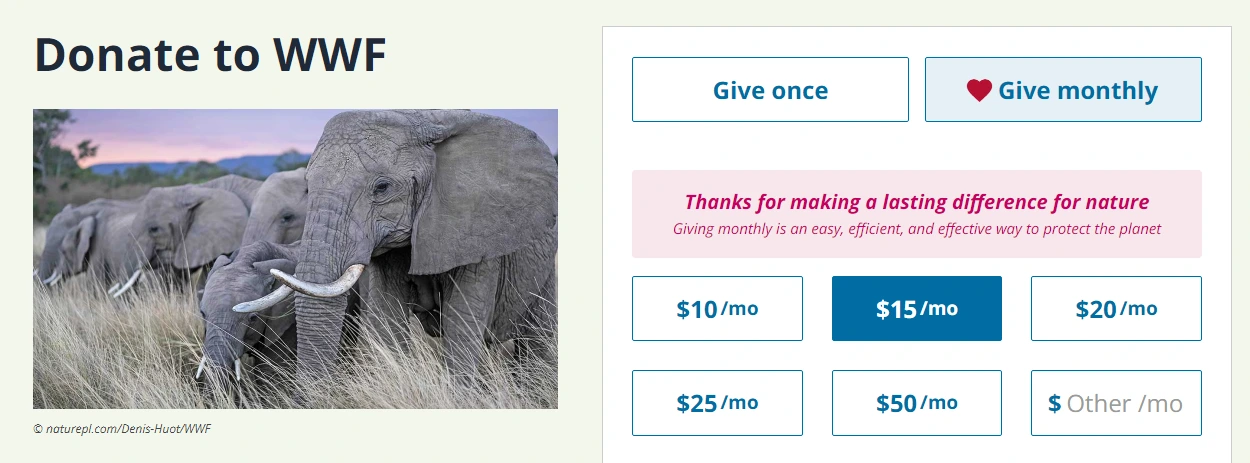This screenshot has height=463, width=1250.
Task: Click the 'Giving monthly is an easy' subtitle text
Action: [917, 229]
